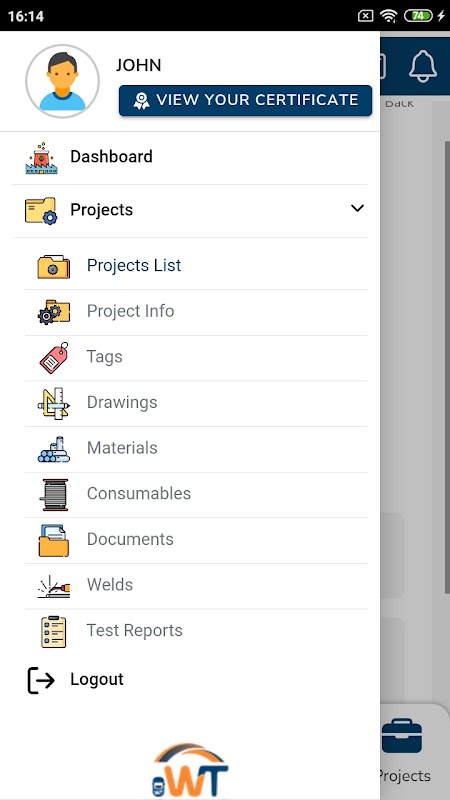Viewport: 450px width, 800px height.
Task: Click View Your Certificate button
Action: 245,100
